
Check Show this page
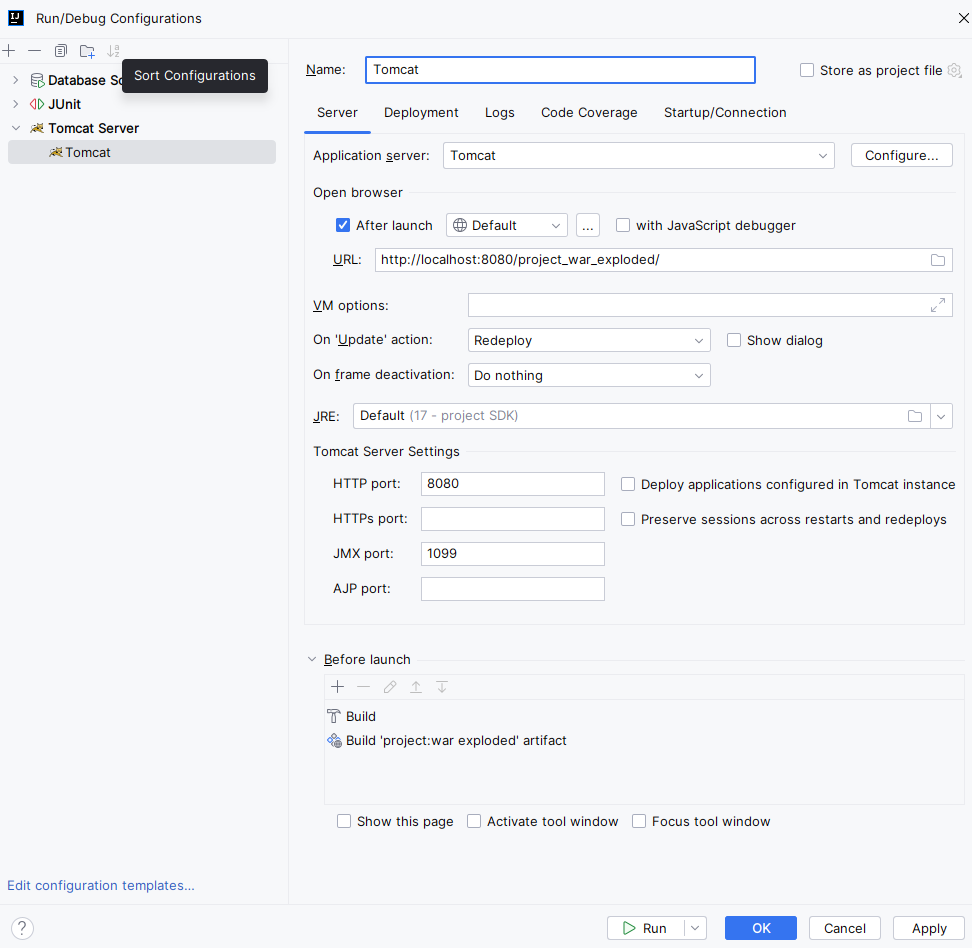pyautogui.click(x=344, y=822)
